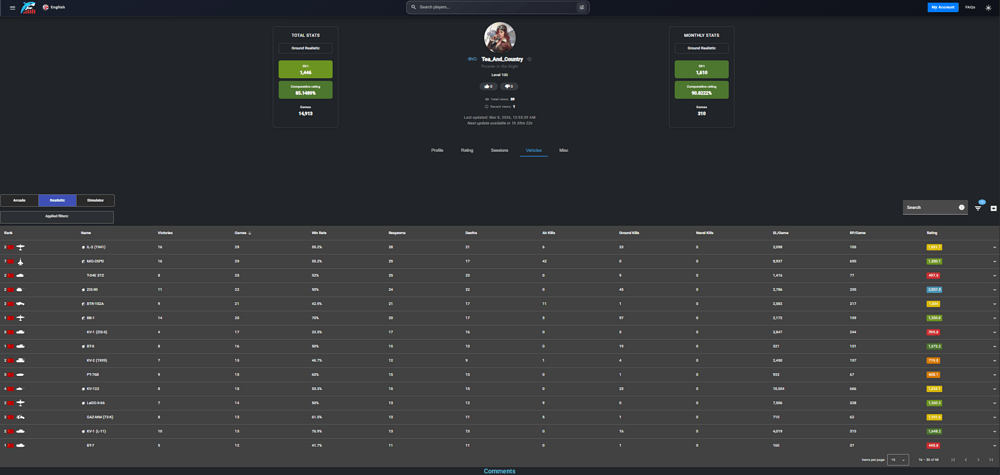Screen dimensions: 1000x475
Task: Jump to the last page arrow
Action: 991,460
